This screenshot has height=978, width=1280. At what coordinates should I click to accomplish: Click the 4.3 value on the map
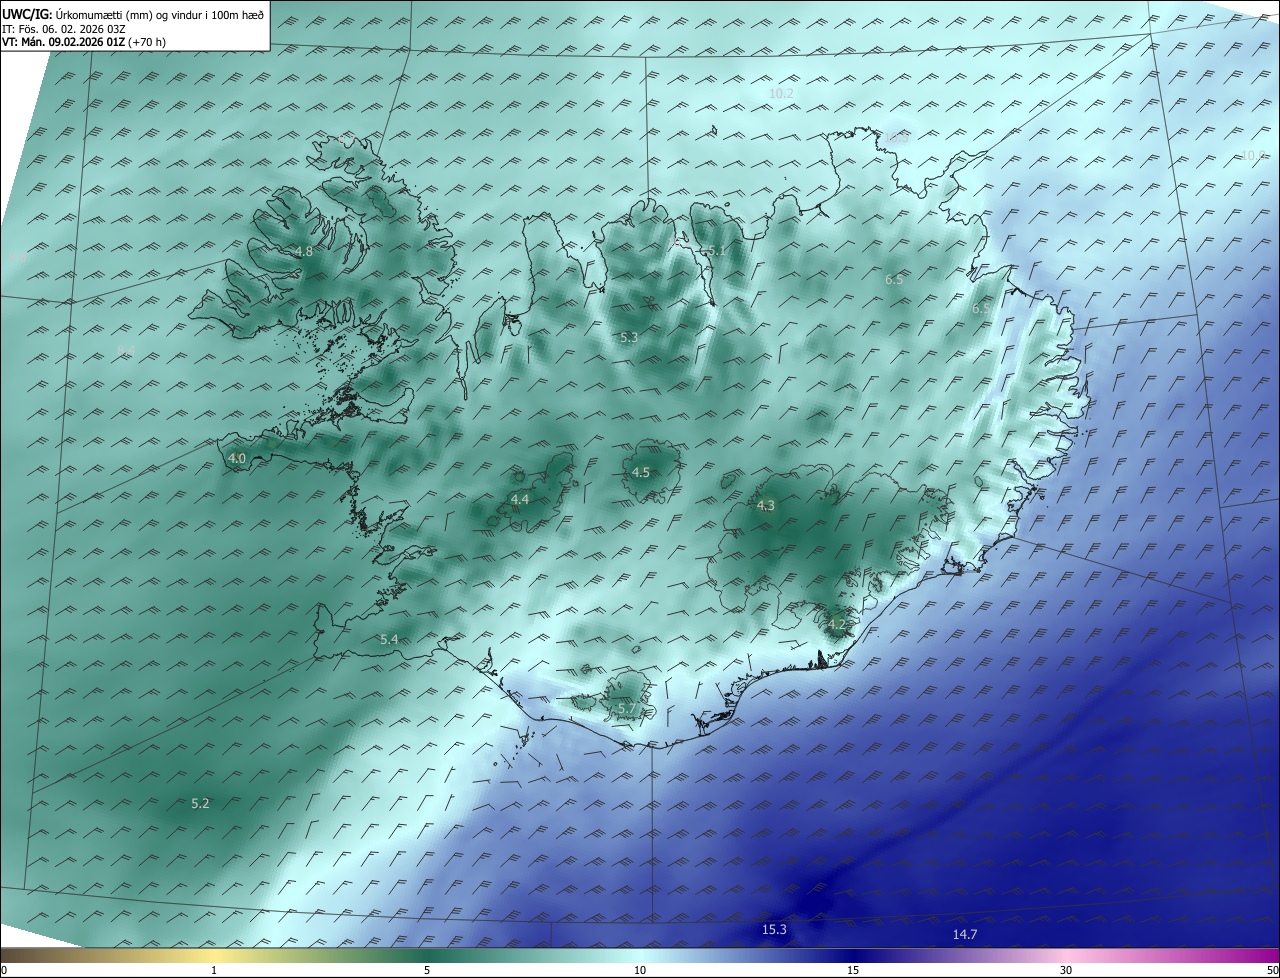click(x=765, y=506)
